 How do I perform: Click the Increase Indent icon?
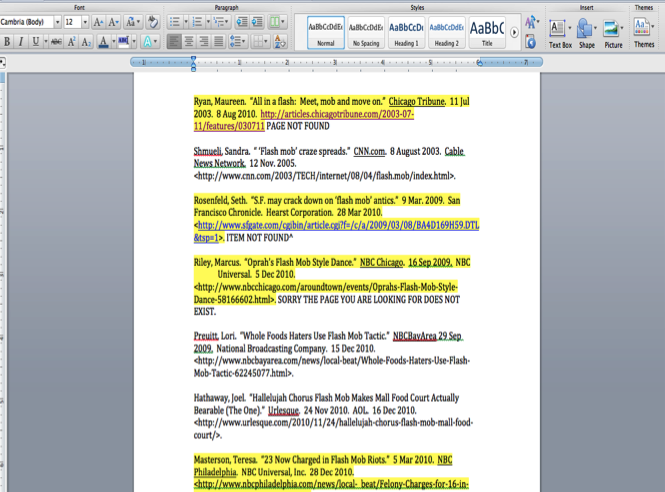(x=257, y=22)
